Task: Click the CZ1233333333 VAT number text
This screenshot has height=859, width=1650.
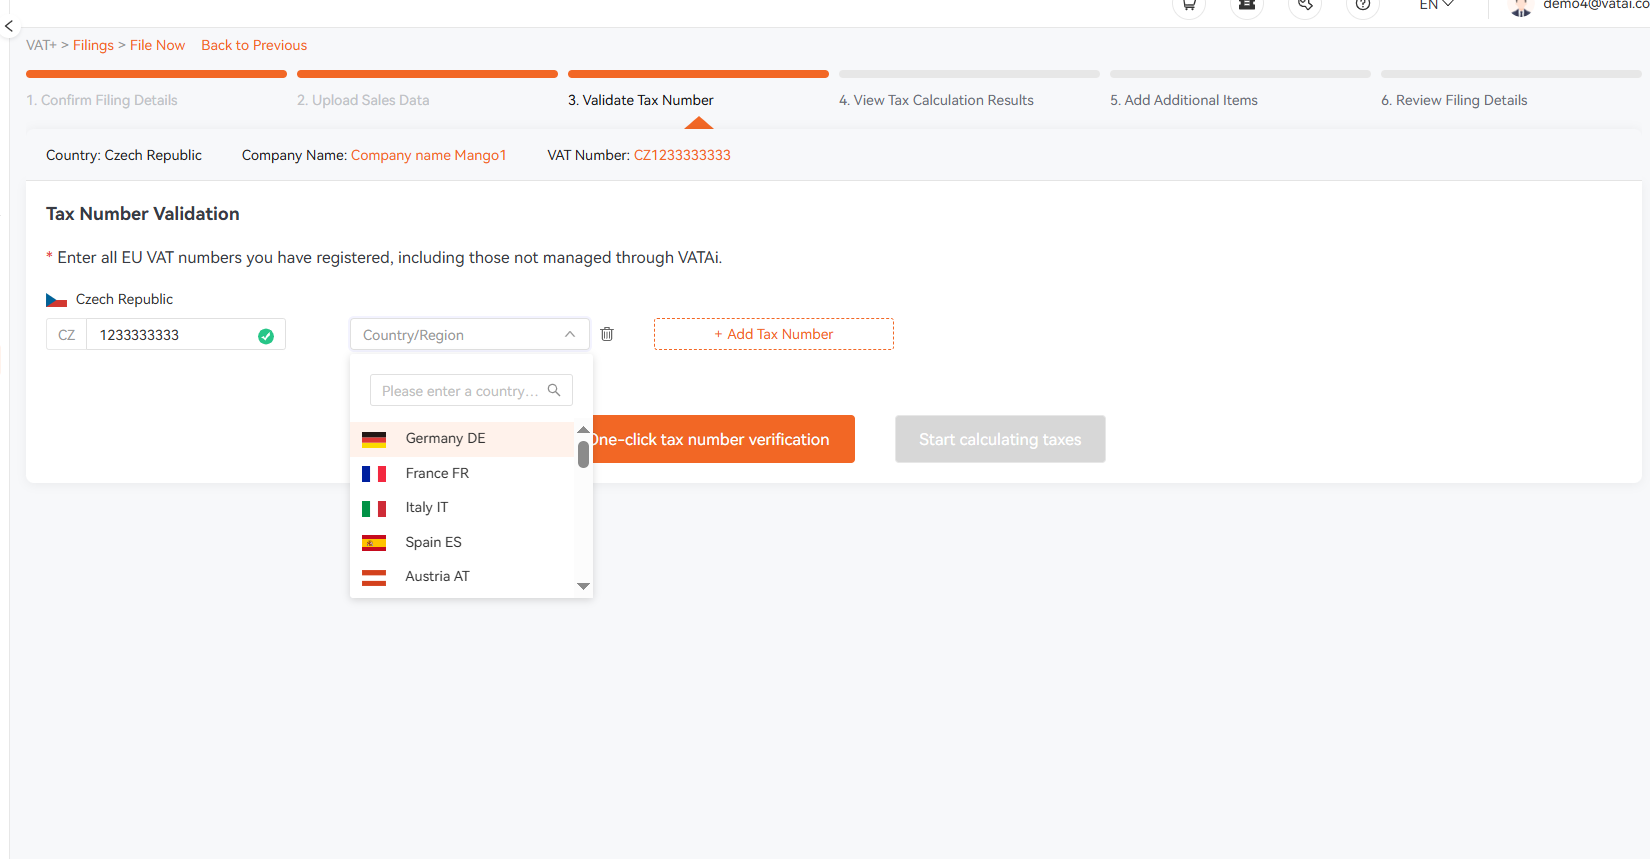Action: (x=682, y=155)
